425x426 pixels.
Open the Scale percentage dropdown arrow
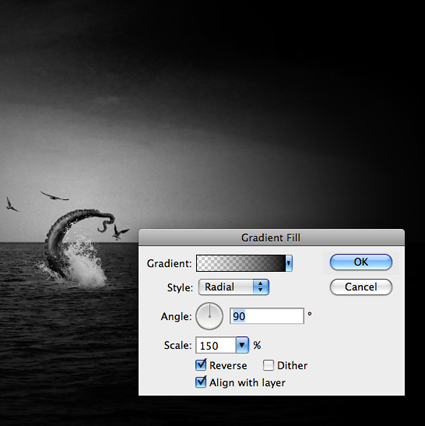point(242,345)
